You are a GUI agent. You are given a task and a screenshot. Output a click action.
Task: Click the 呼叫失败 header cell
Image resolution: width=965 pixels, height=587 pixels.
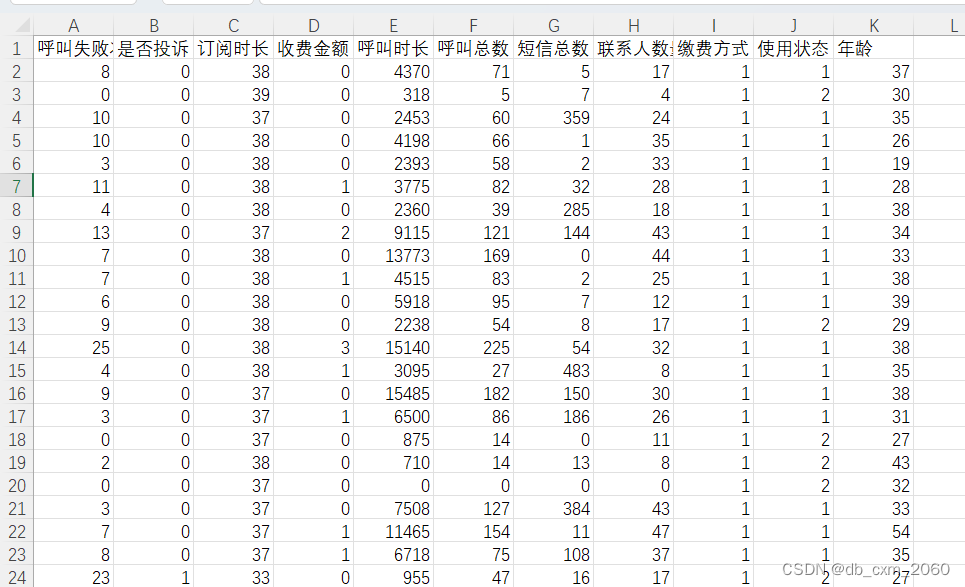click(73, 48)
